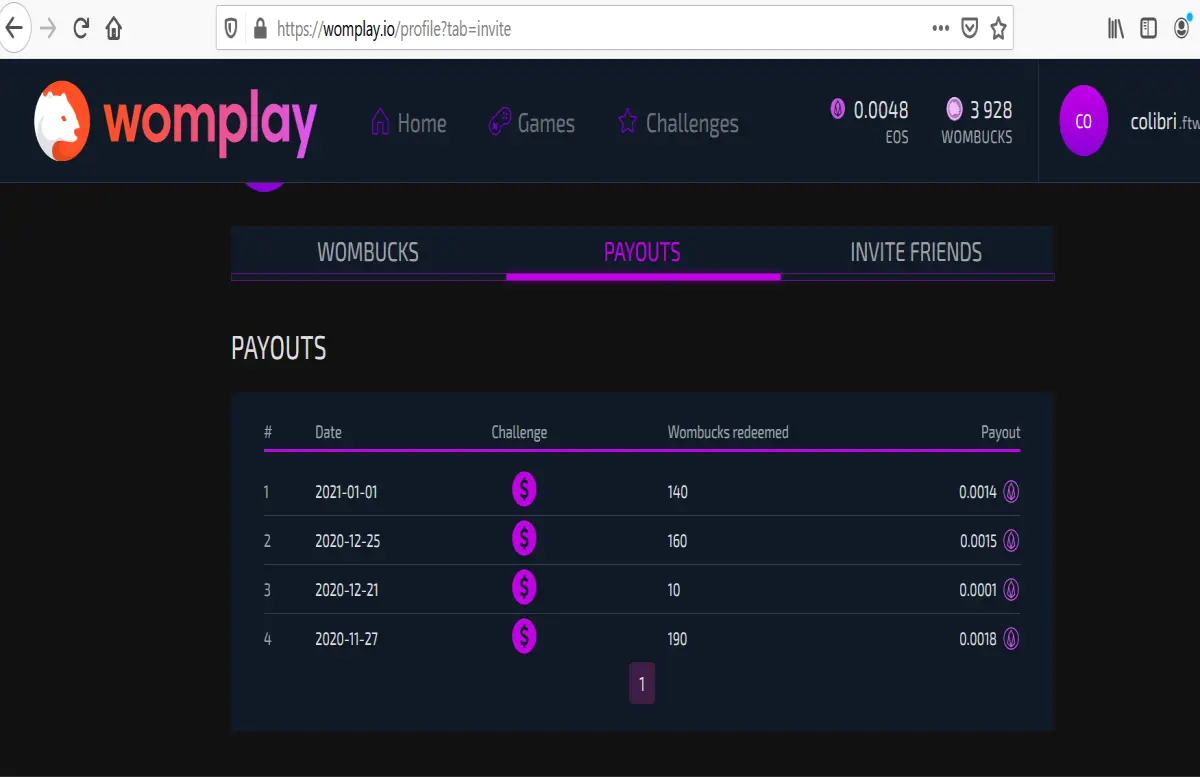
Task: Click the Payout column header
Action: click(1000, 432)
